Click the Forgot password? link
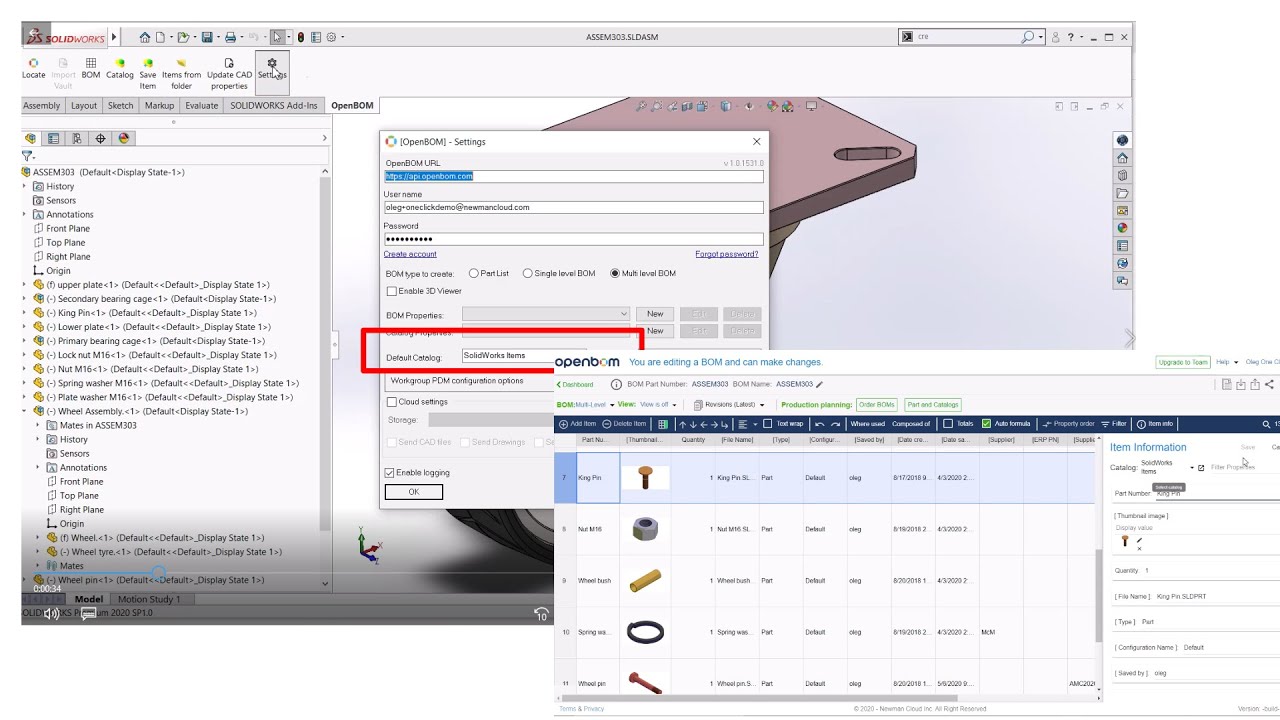Screen dimensions: 1280x720 727,254
